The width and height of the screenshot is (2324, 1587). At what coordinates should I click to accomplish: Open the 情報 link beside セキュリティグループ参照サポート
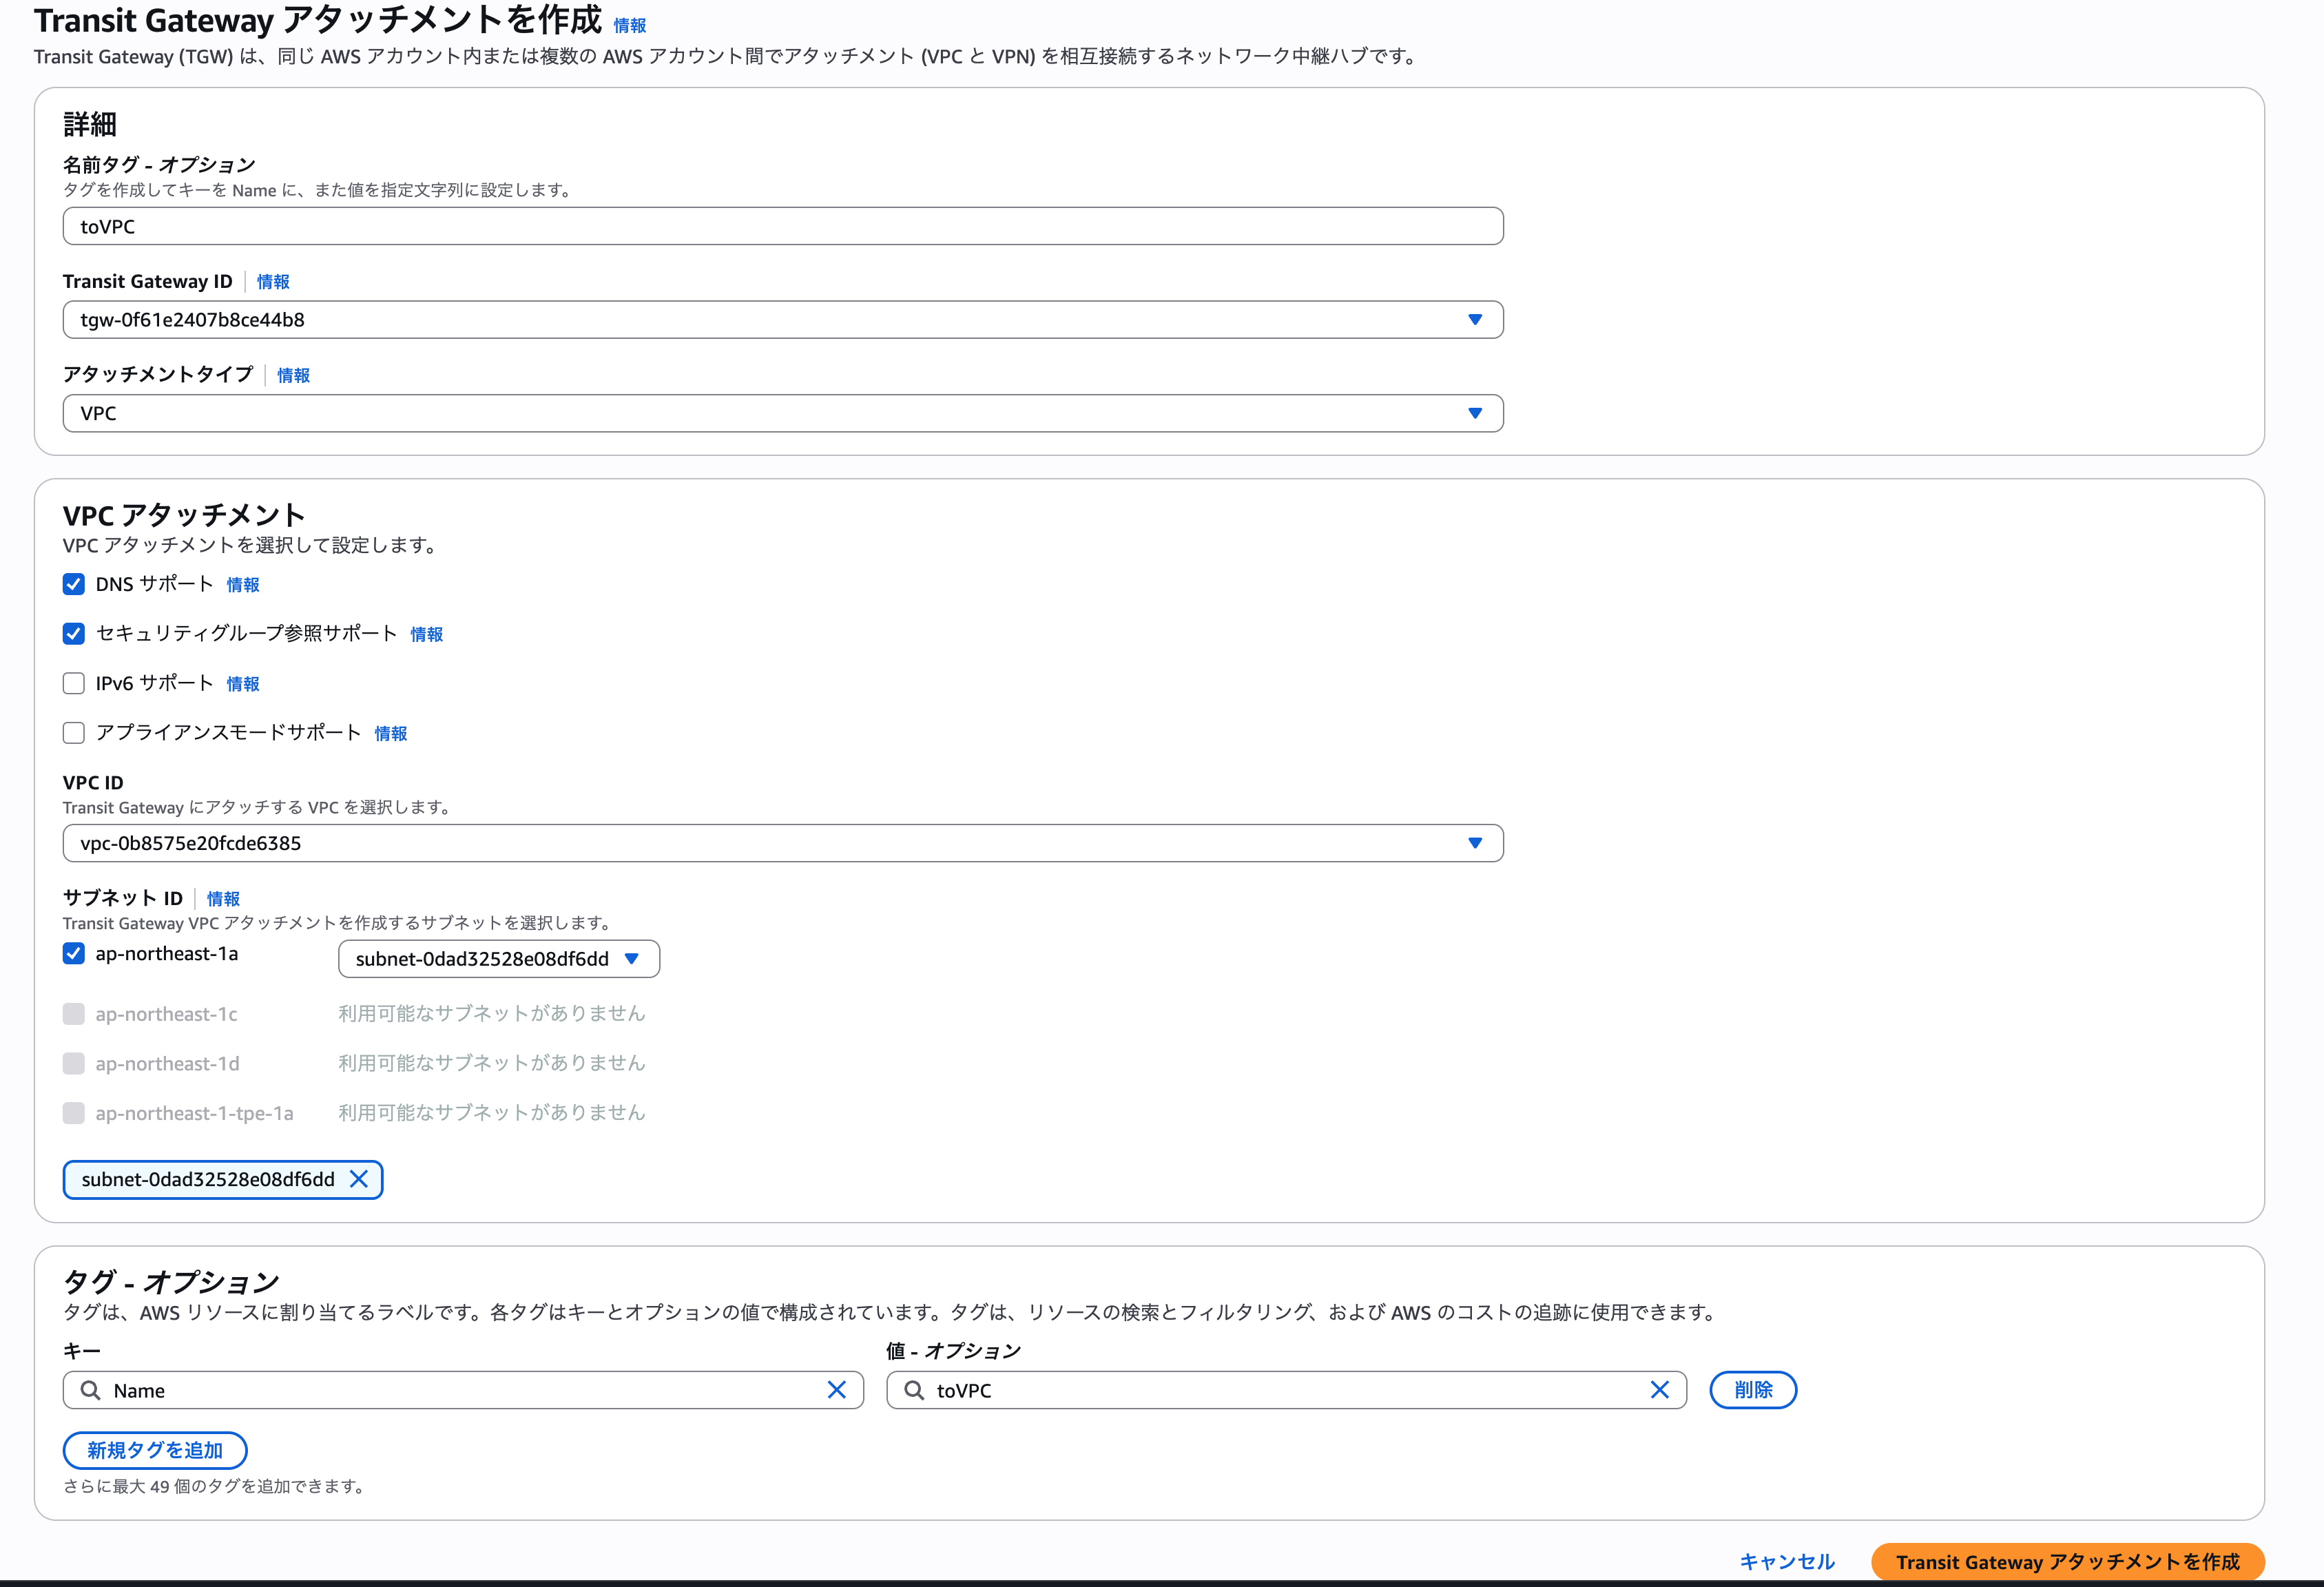pyautogui.click(x=427, y=634)
